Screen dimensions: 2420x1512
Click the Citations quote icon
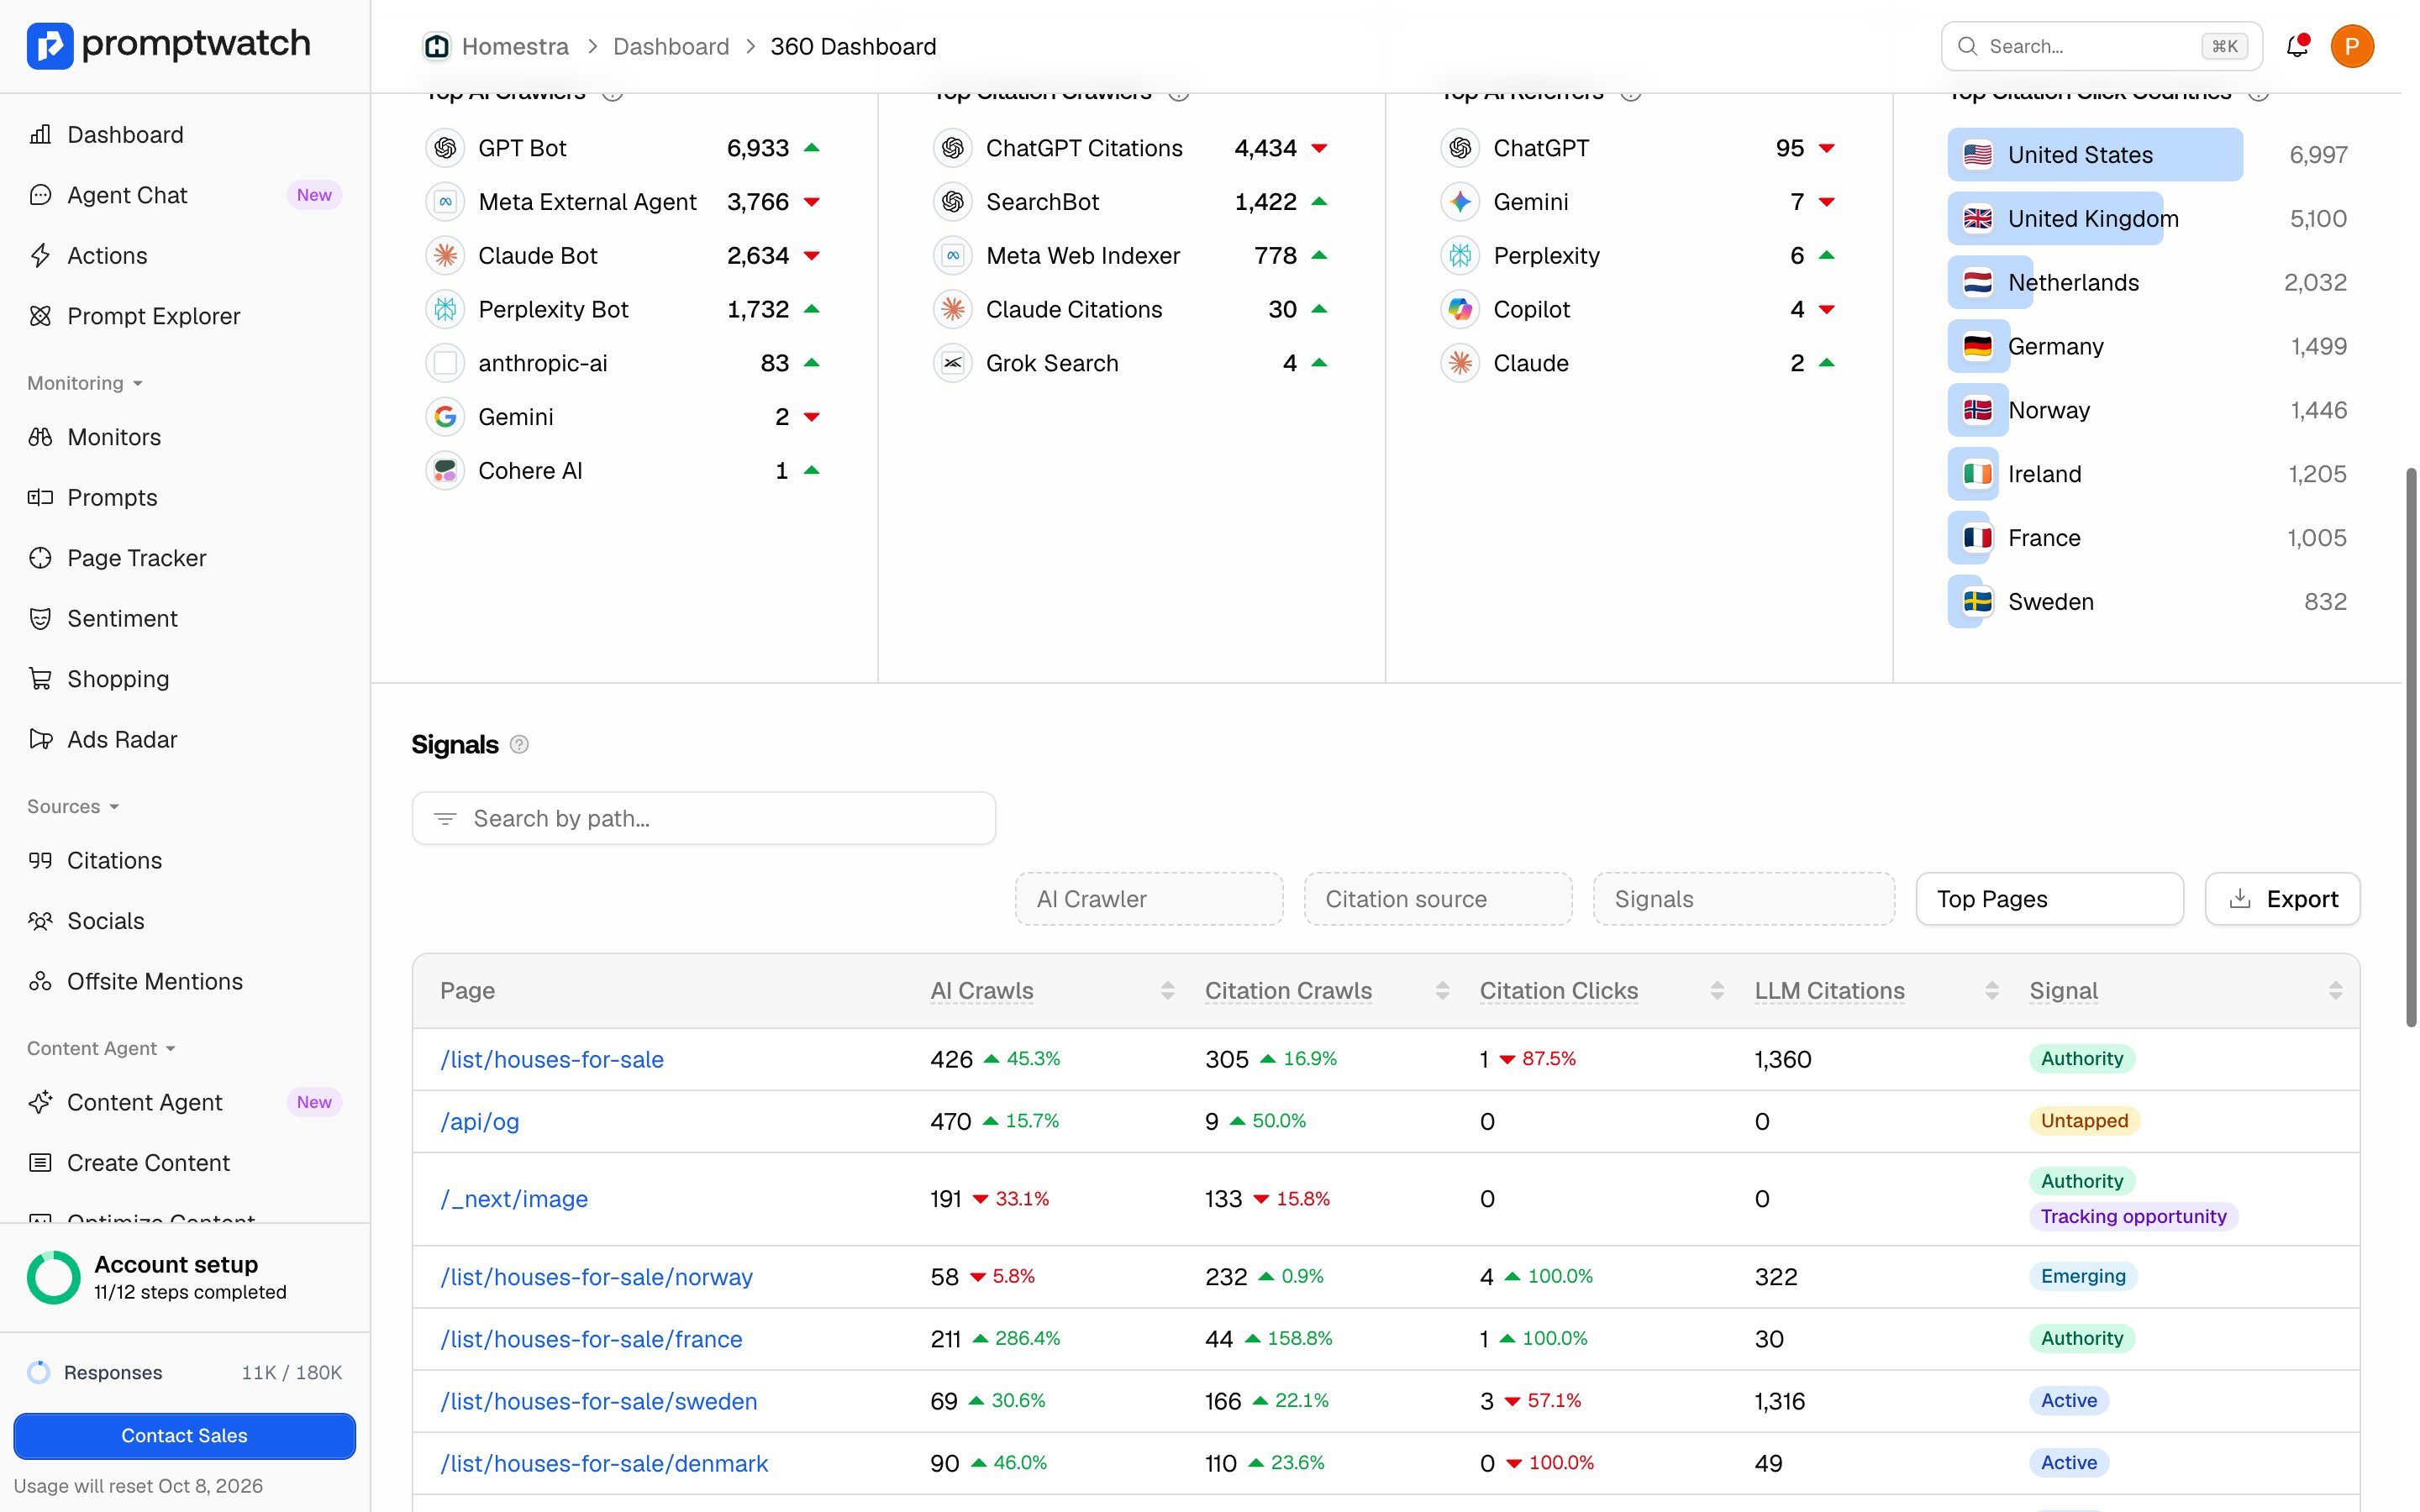40,860
